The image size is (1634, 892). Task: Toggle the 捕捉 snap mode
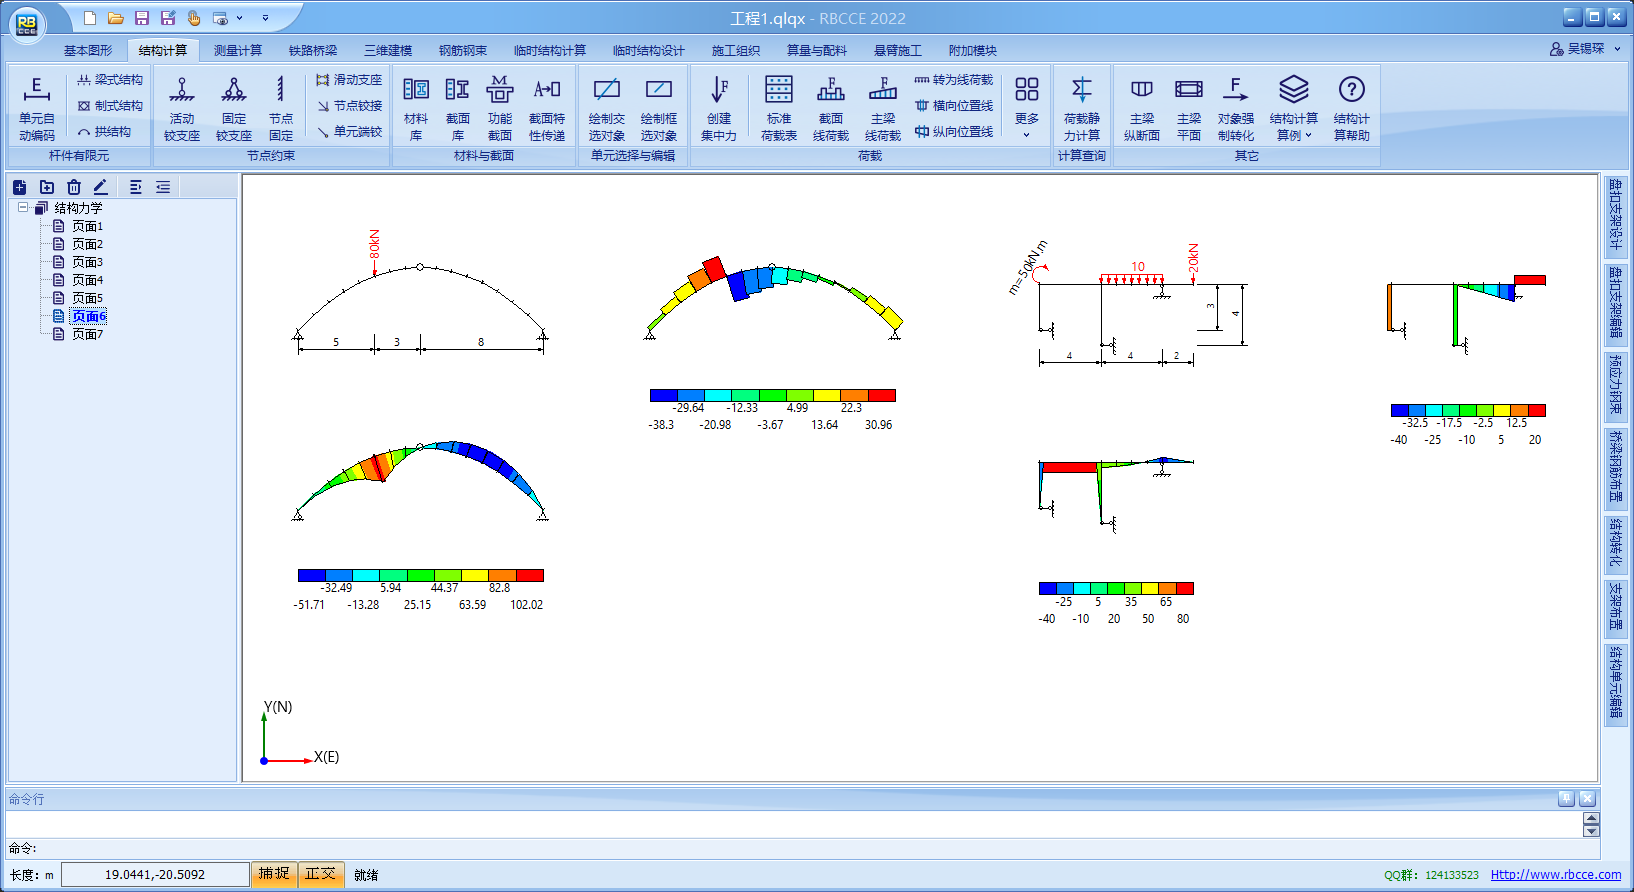(274, 874)
